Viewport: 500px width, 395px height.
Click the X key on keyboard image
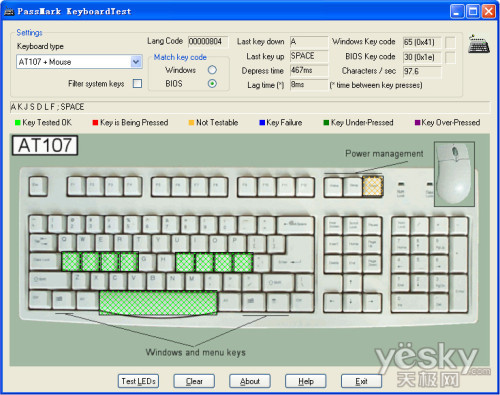tap(99, 281)
